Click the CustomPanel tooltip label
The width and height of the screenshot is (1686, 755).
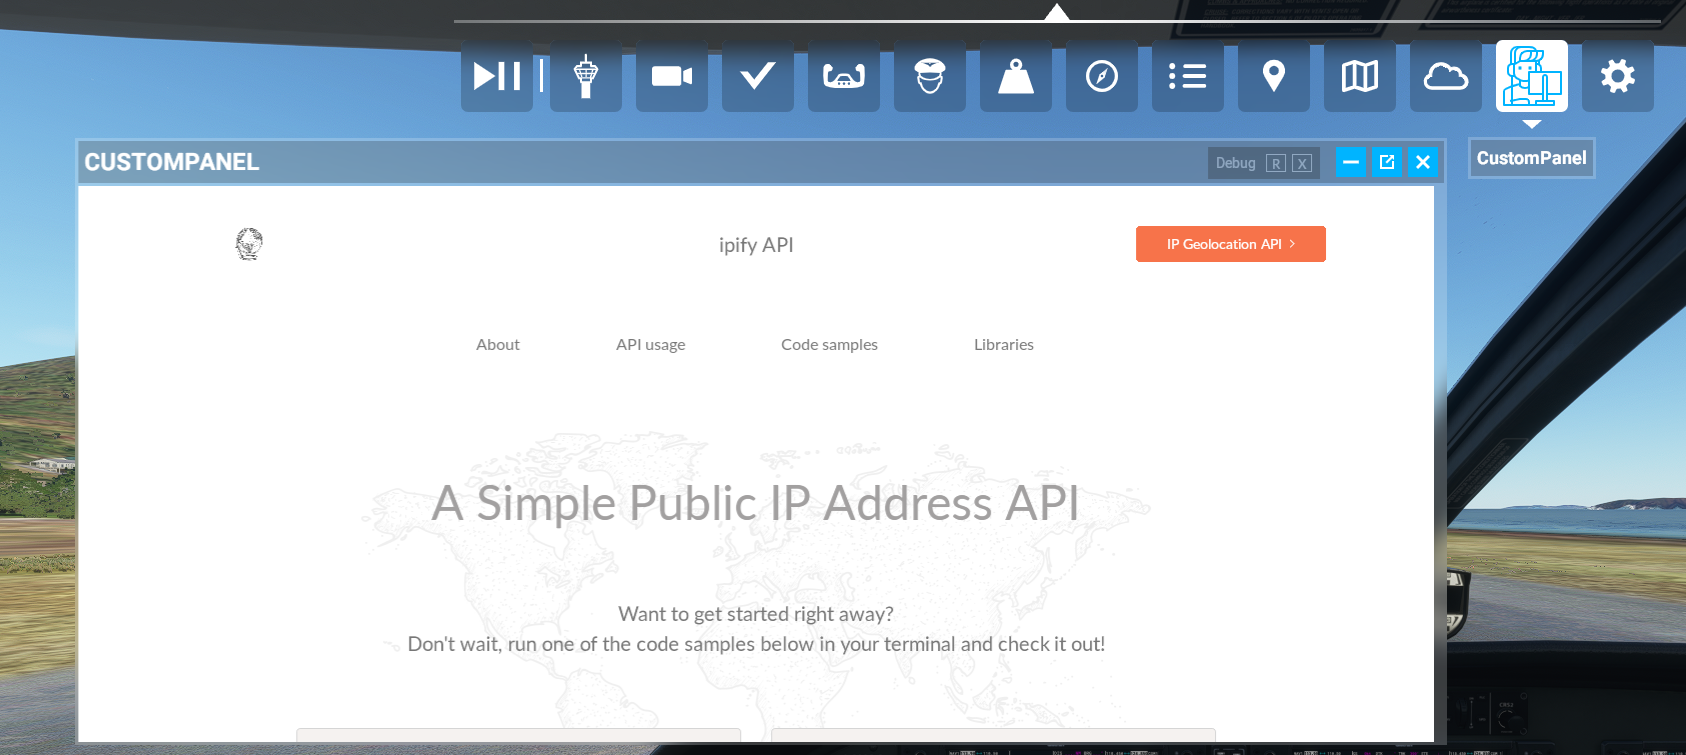[x=1532, y=158]
